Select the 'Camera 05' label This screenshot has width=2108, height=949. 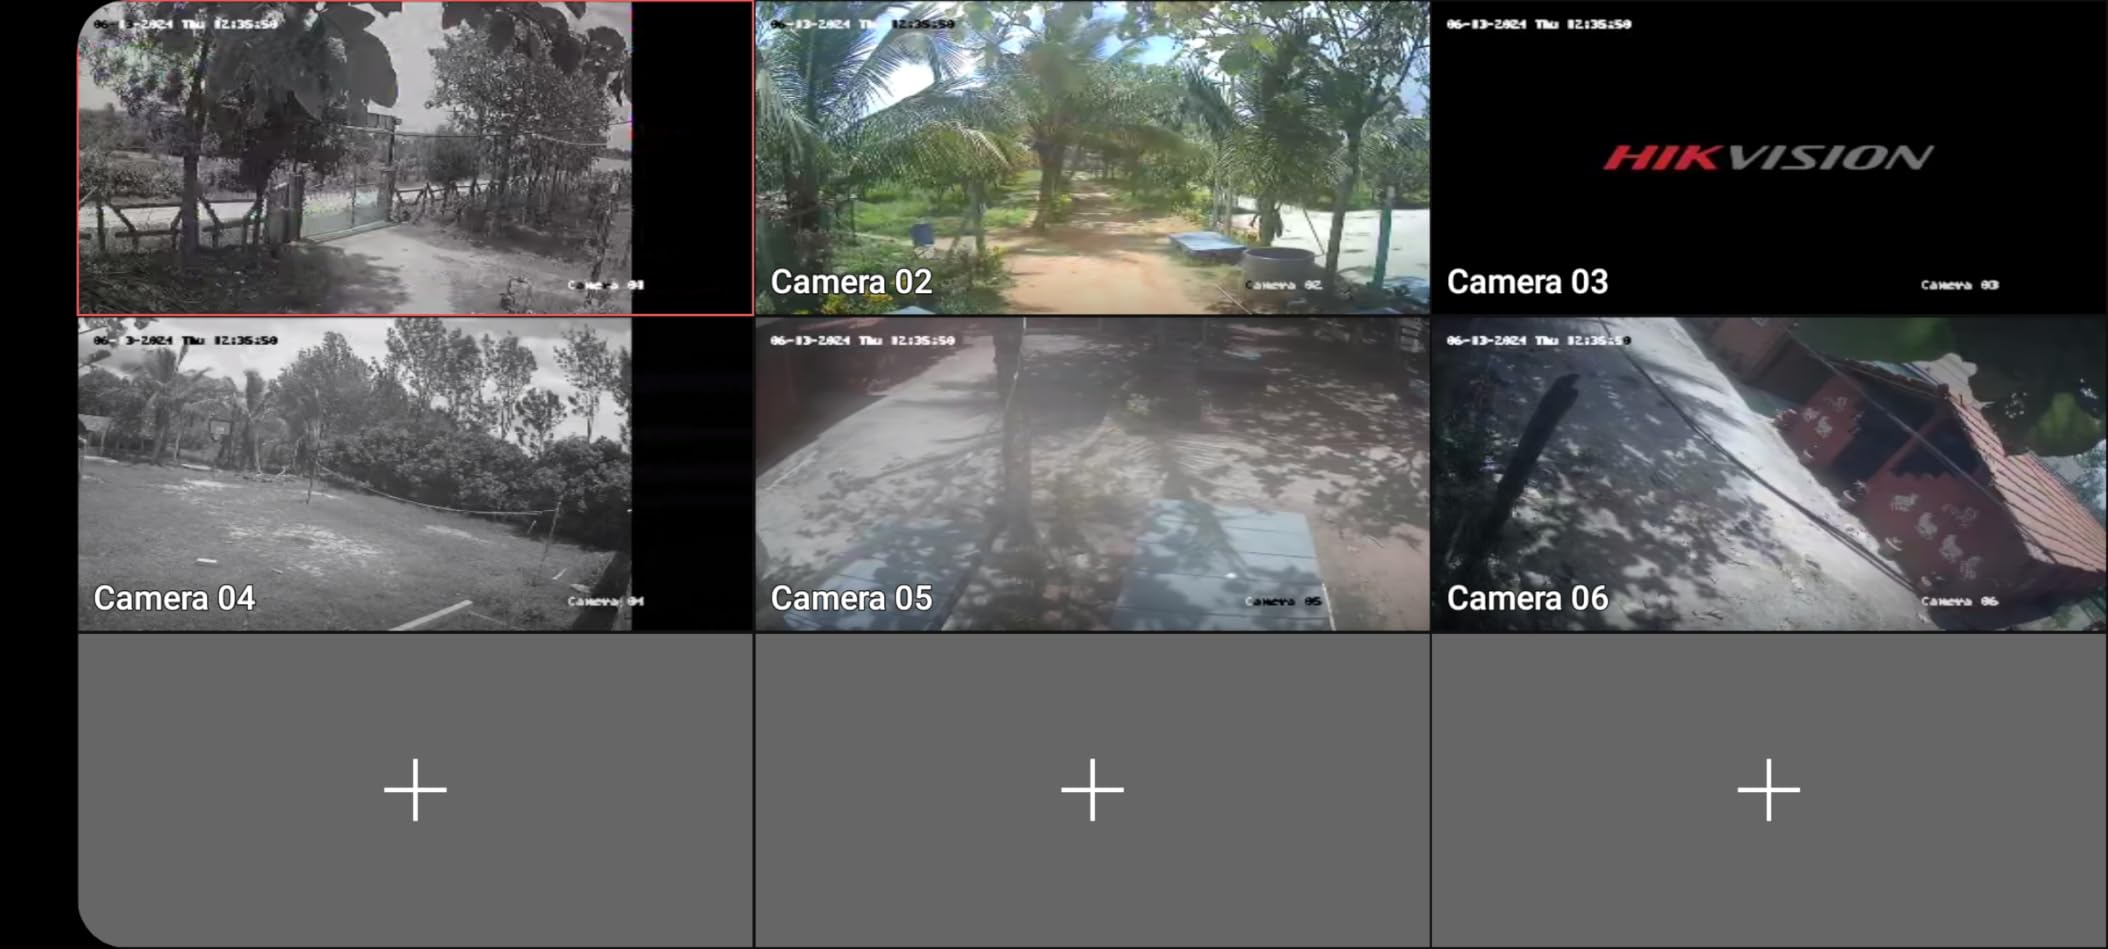(x=851, y=598)
